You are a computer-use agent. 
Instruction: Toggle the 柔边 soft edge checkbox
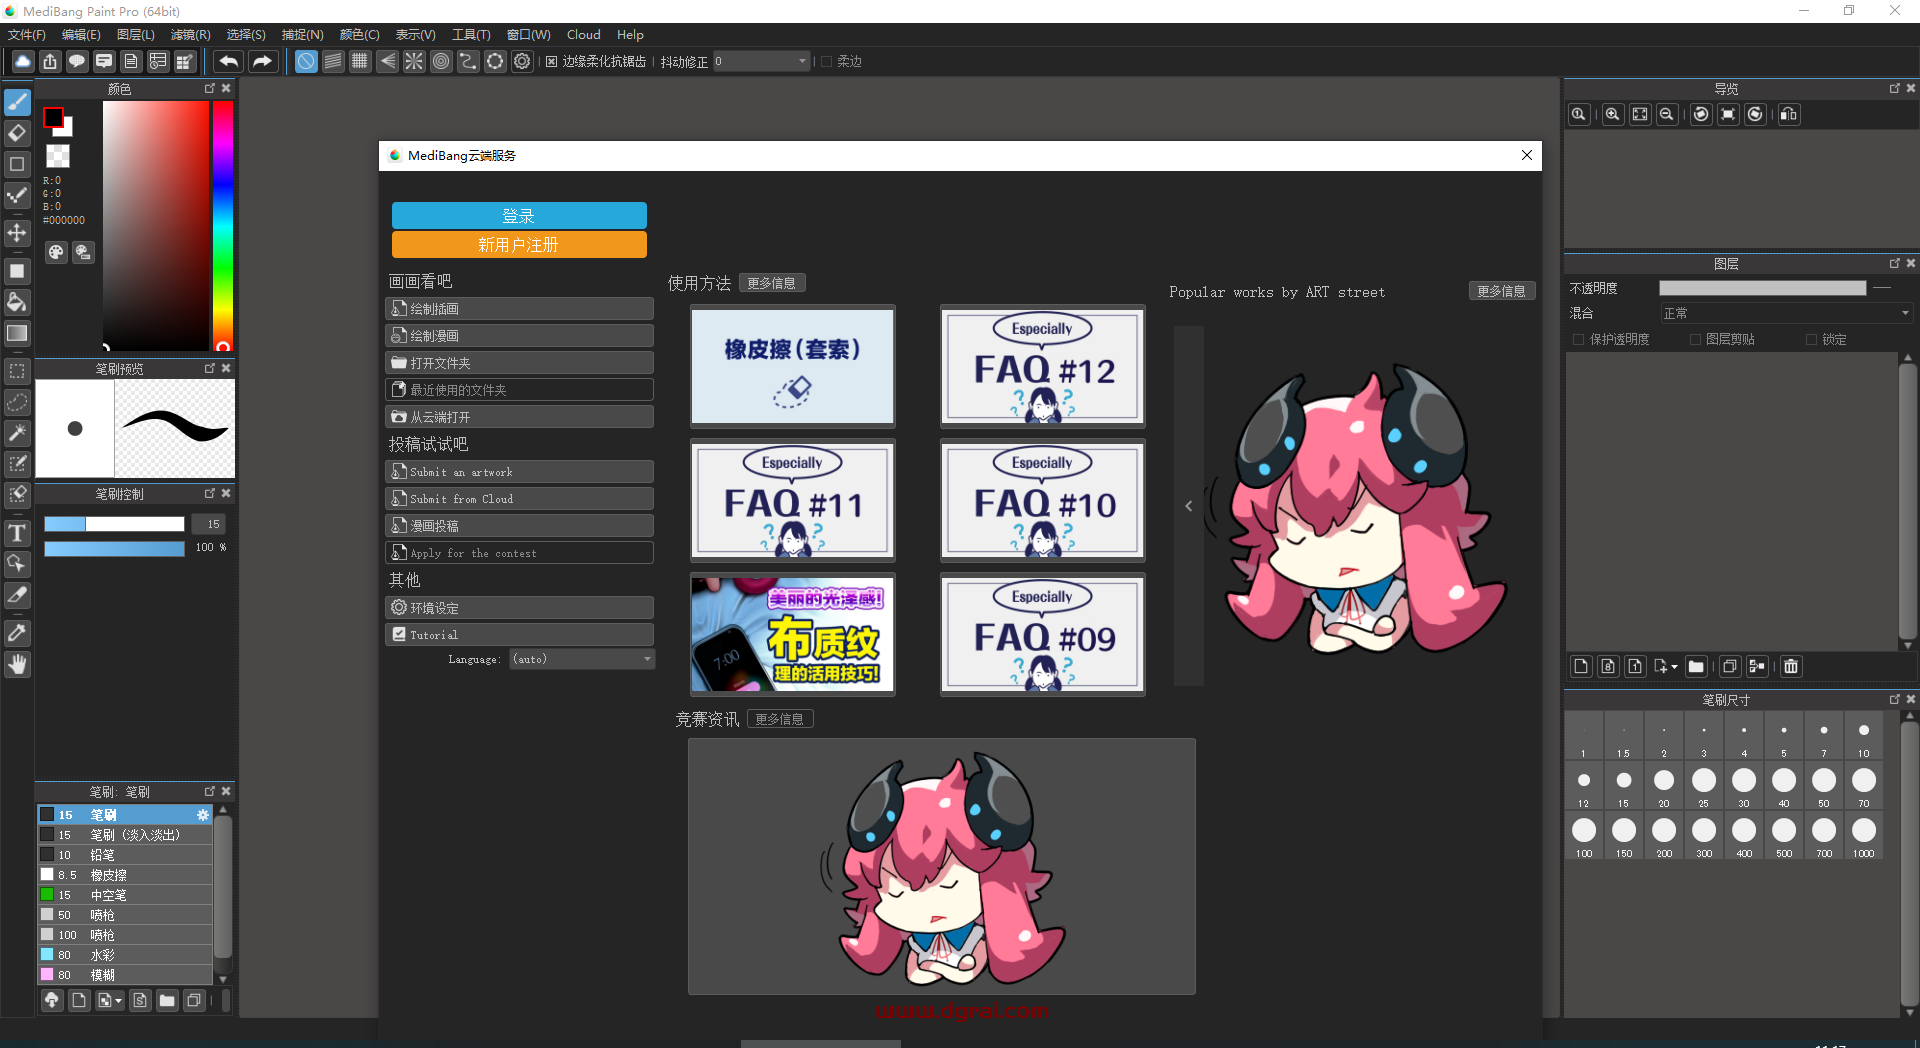pos(826,62)
